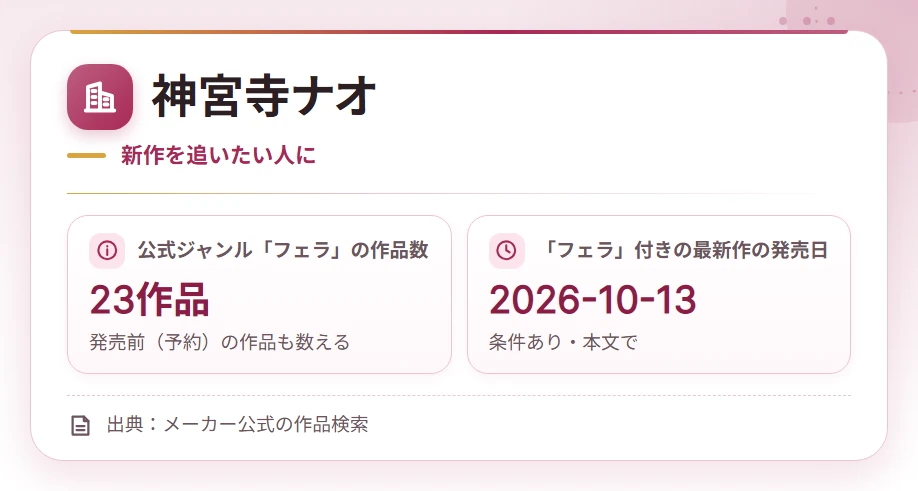Screen dimensions: 918x491
Task: Click the 条件あり・本文で note
Action: 563,342
